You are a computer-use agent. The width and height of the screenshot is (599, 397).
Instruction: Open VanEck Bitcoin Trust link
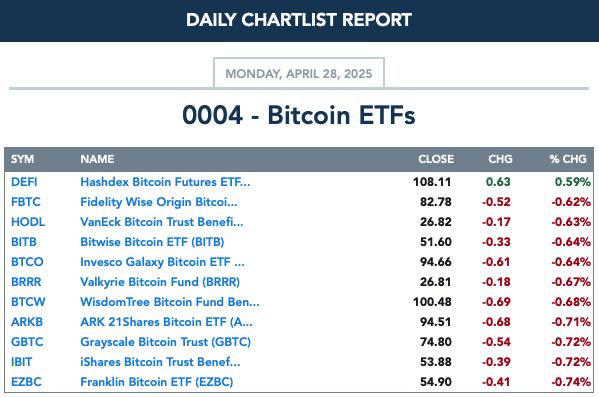[x=162, y=222]
